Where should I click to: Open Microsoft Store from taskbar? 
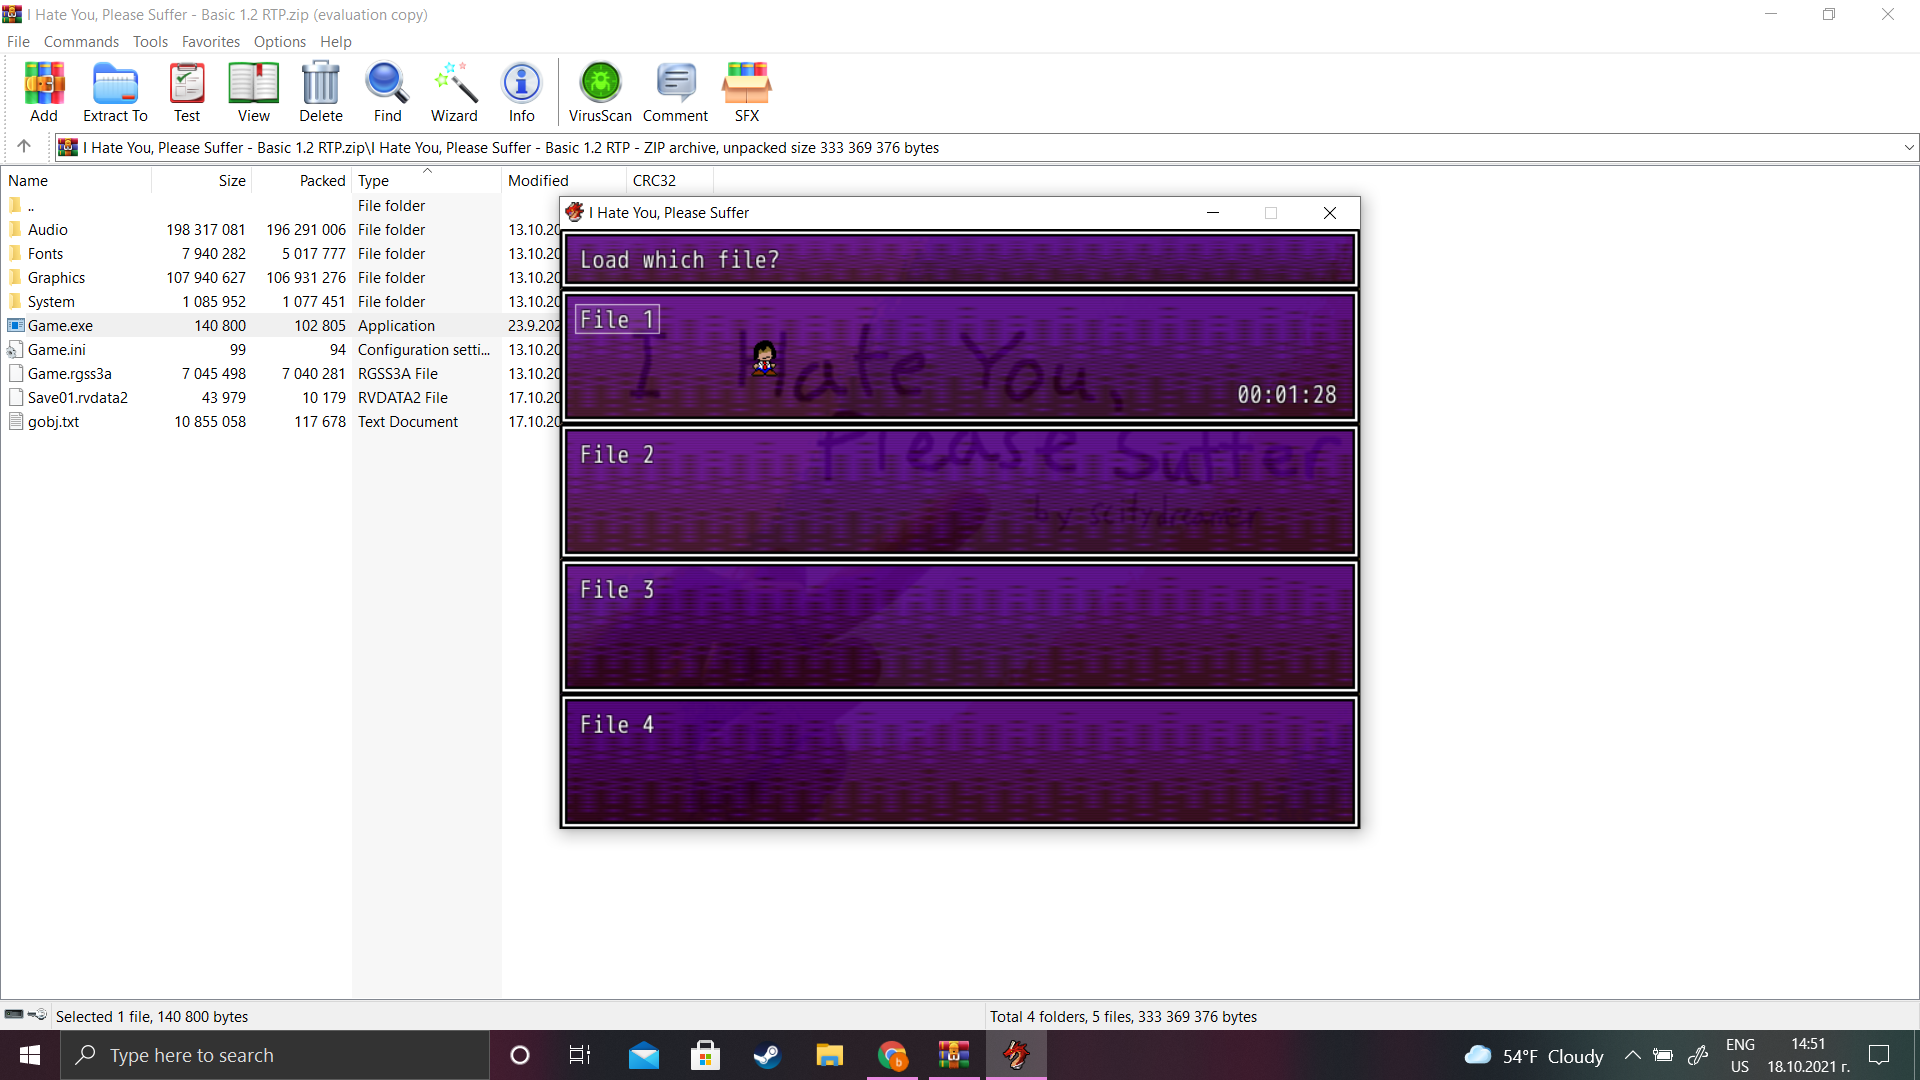click(x=705, y=1055)
